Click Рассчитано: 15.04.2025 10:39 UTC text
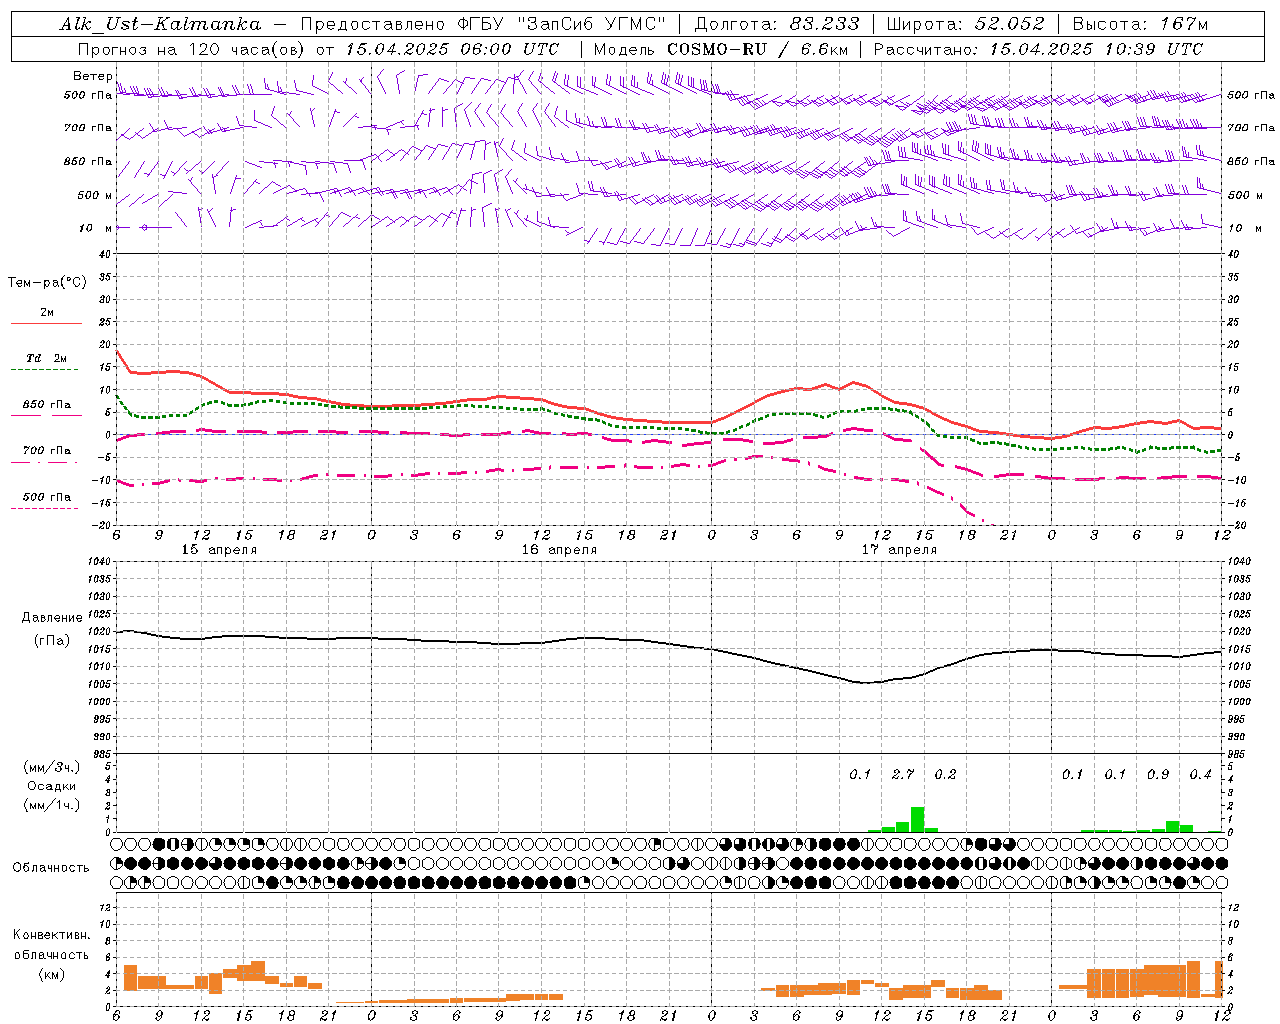 point(1038,49)
